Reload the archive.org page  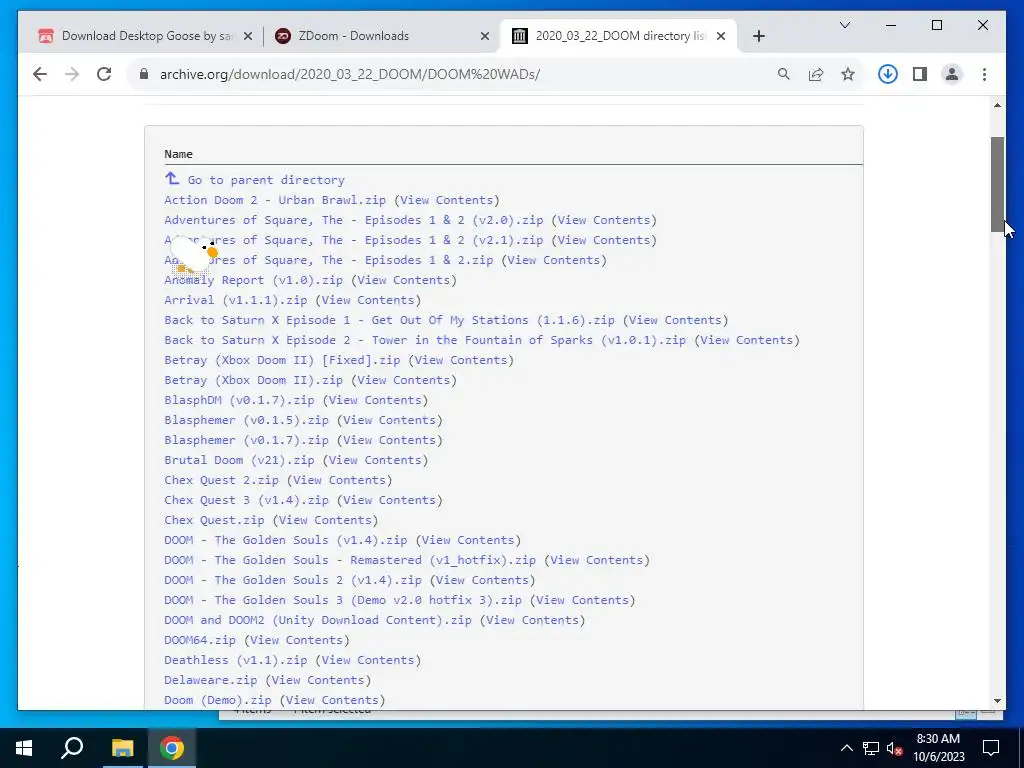pos(104,74)
